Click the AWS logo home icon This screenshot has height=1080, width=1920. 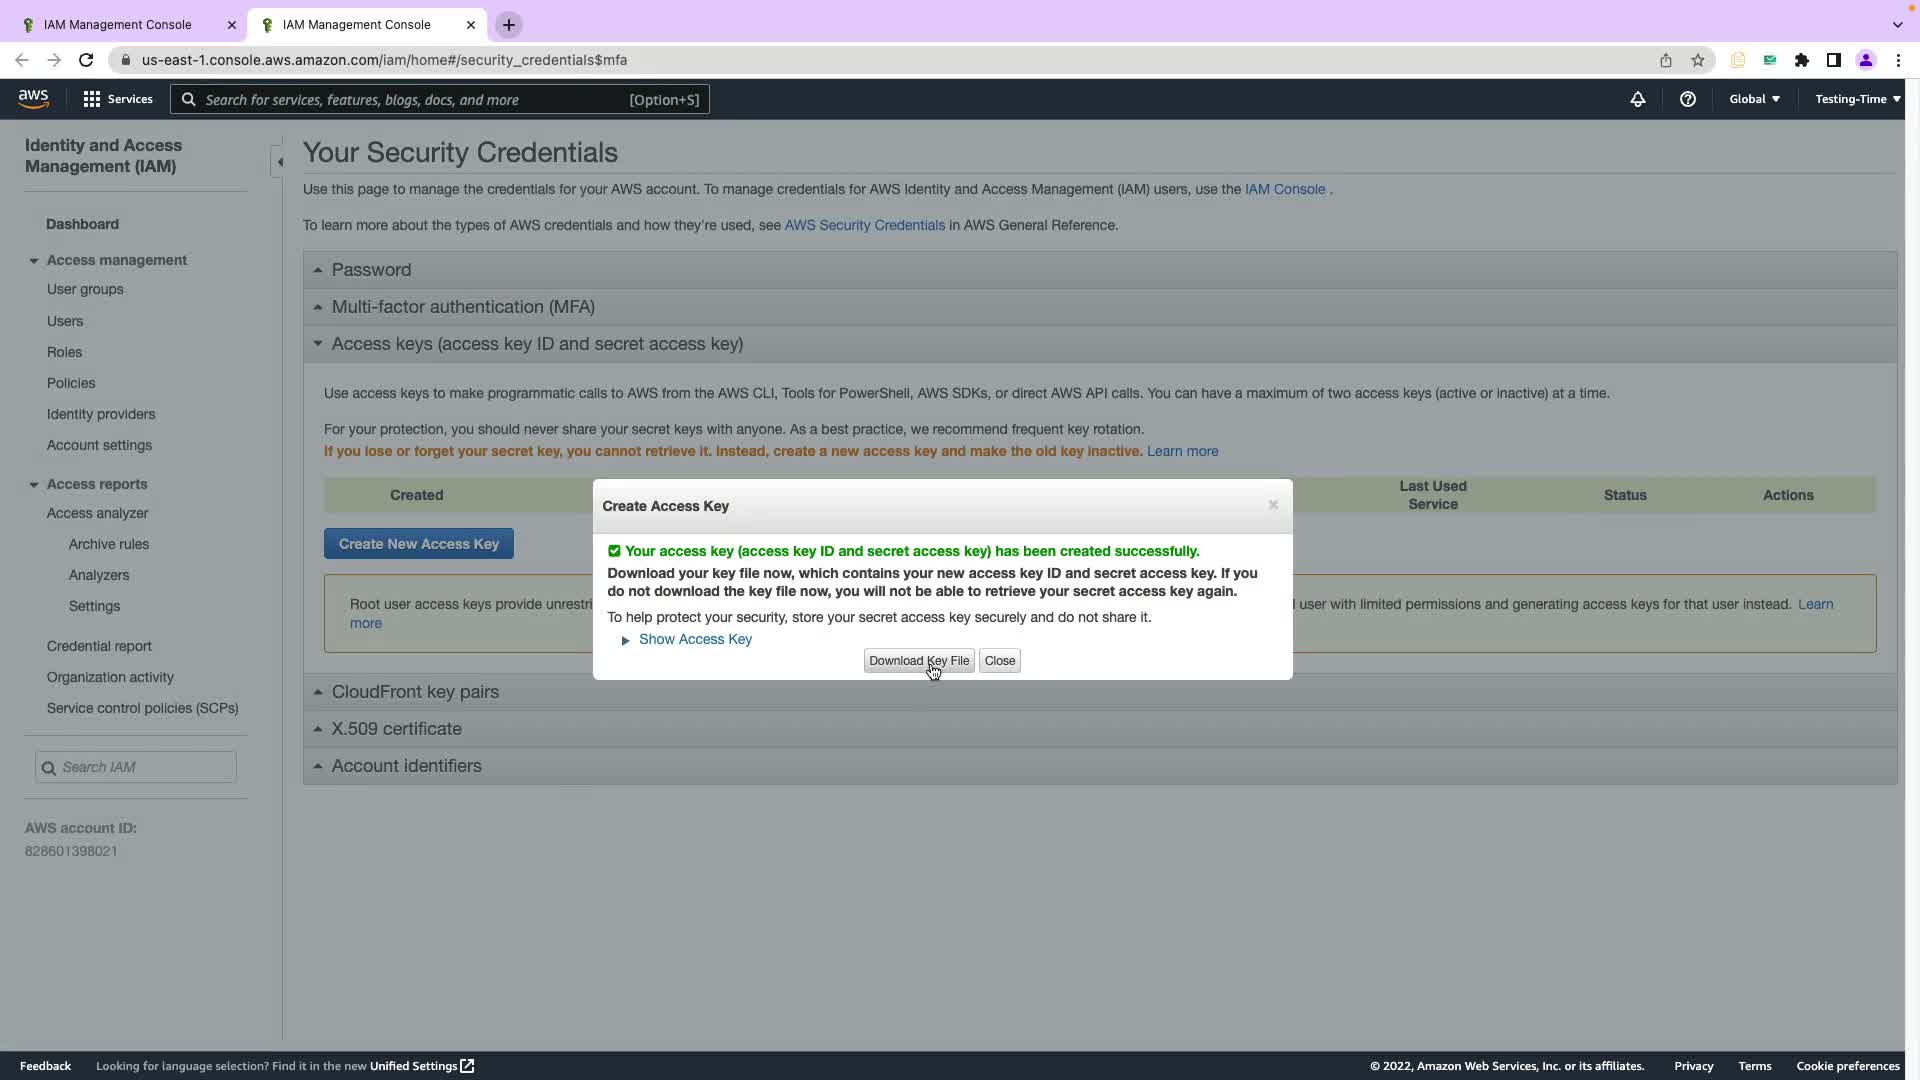click(x=33, y=99)
